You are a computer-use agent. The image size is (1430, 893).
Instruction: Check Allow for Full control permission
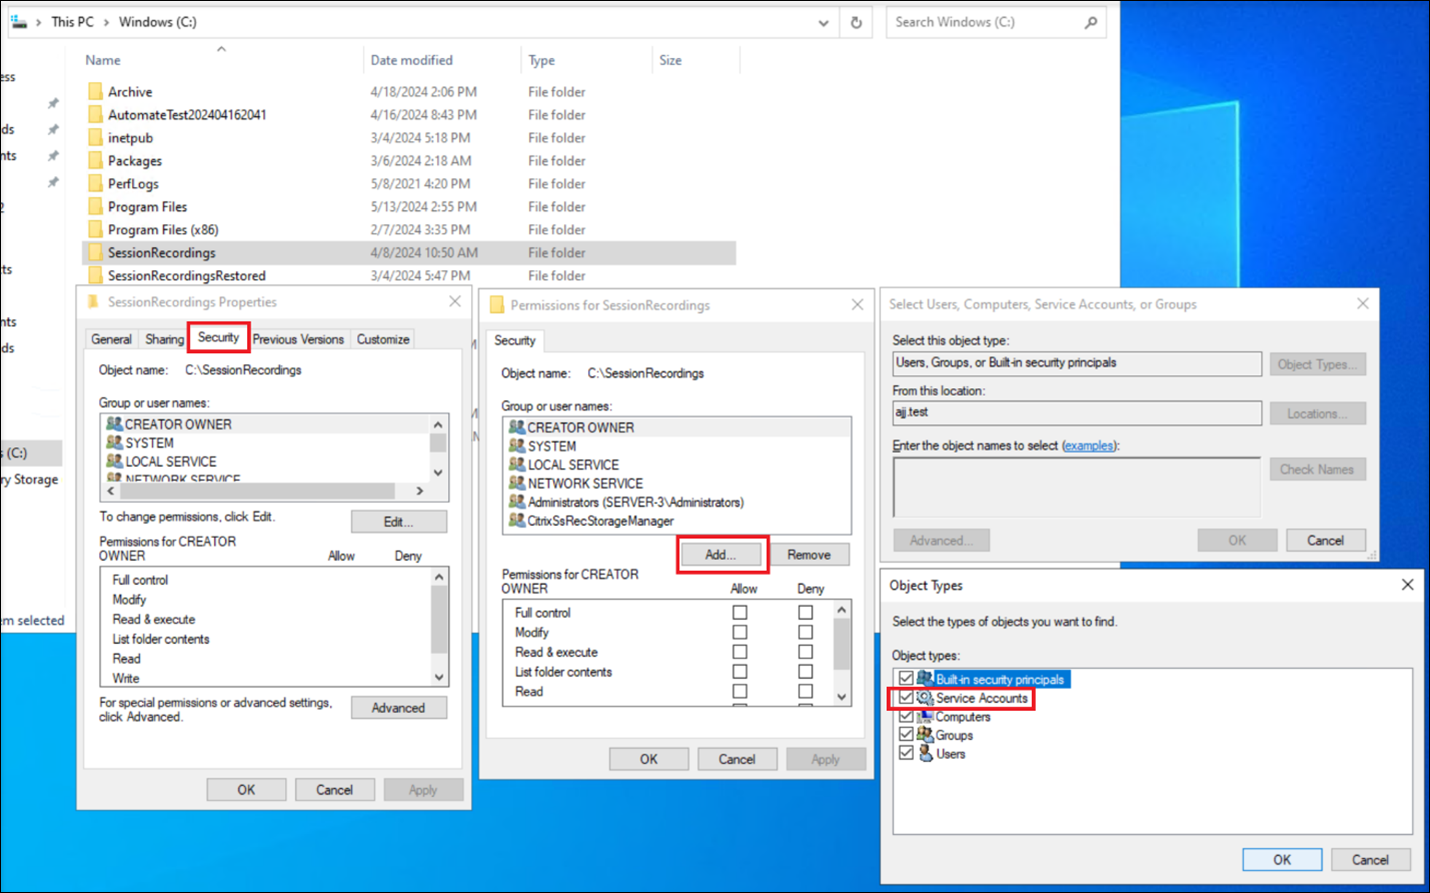tap(740, 612)
